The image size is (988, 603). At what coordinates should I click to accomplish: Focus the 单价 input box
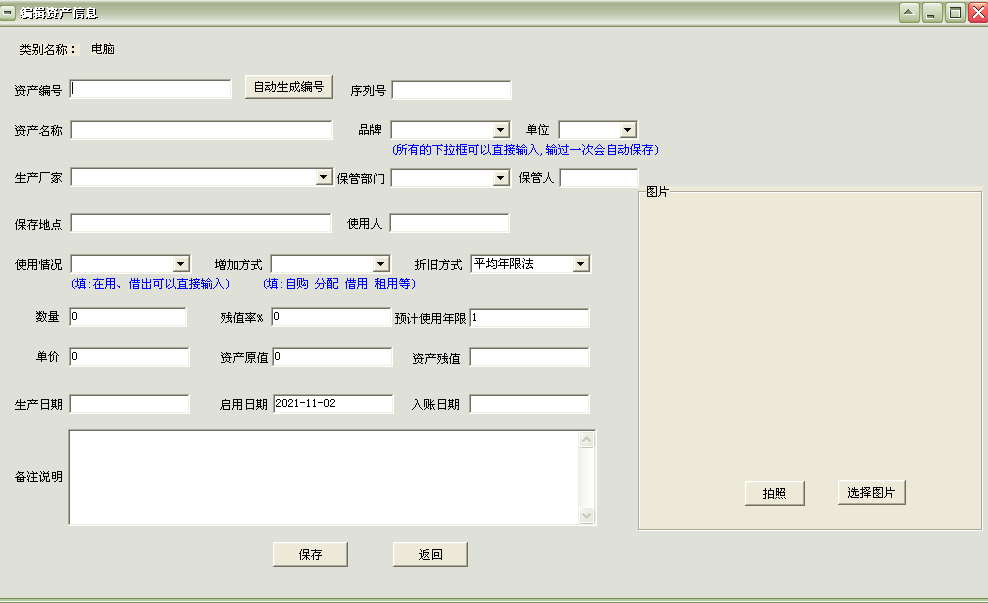click(129, 357)
